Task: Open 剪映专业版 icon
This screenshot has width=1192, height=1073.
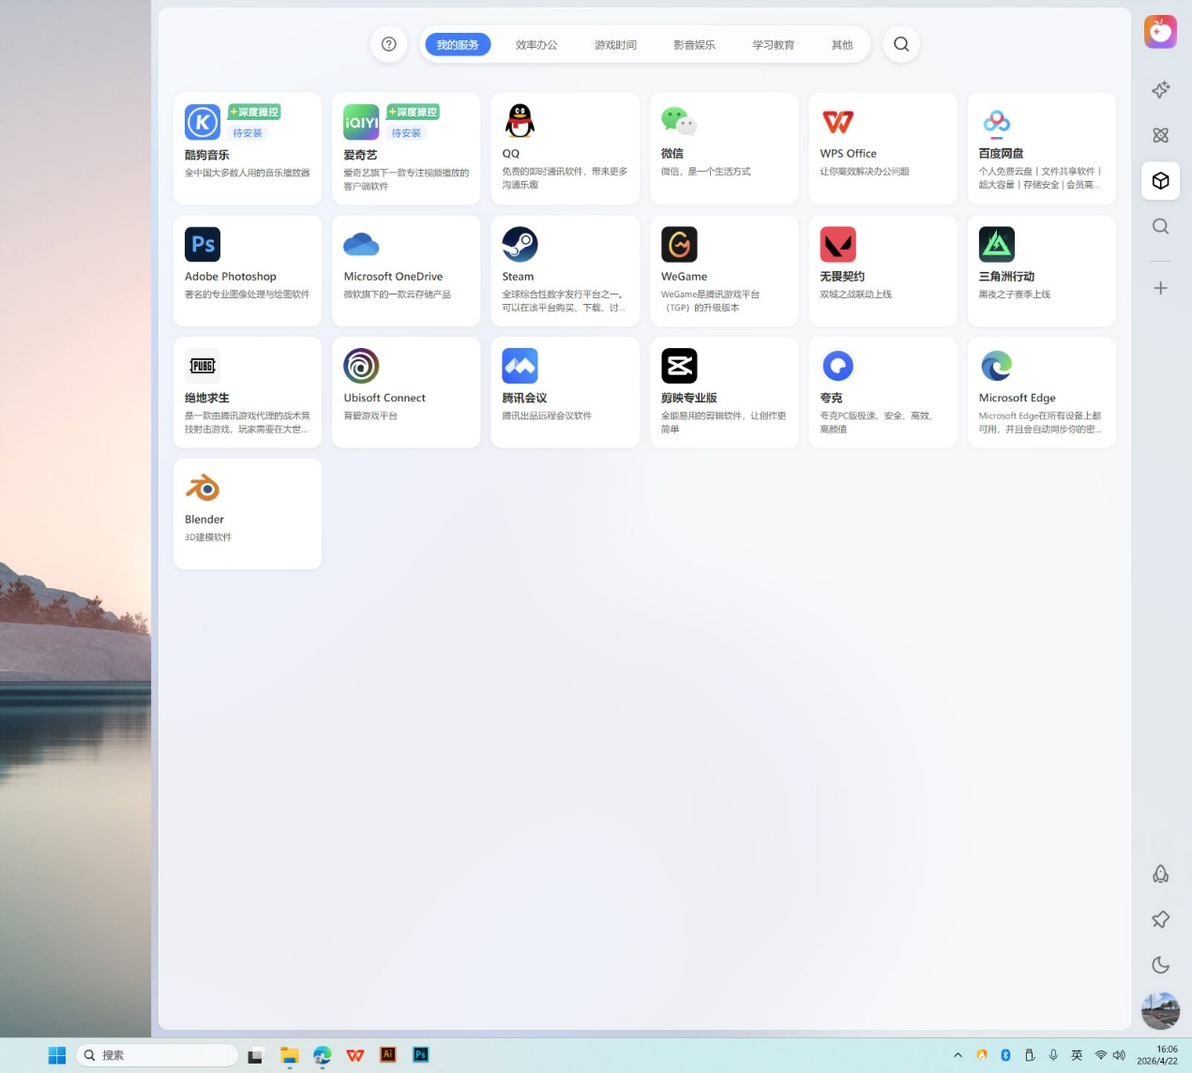Action: point(679,366)
